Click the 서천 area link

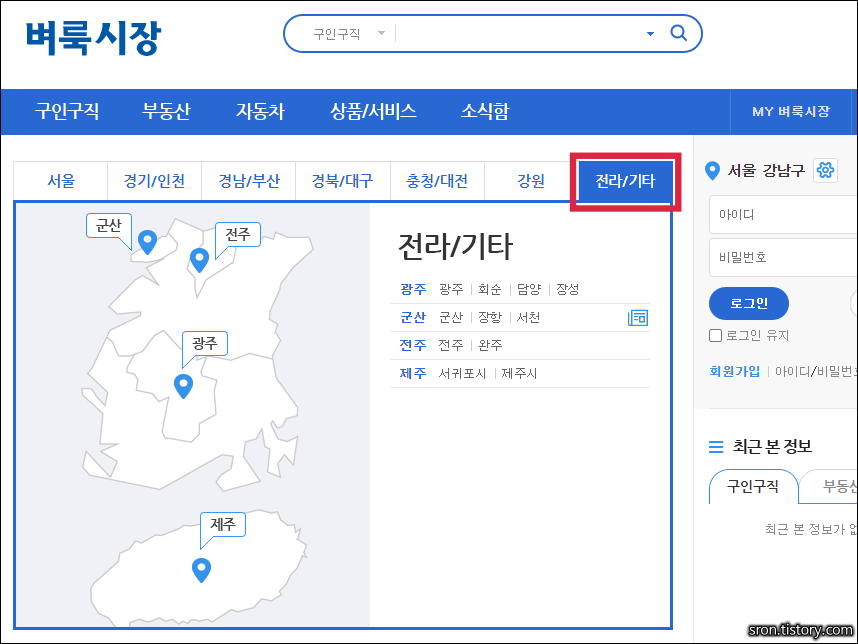click(x=528, y=317)
